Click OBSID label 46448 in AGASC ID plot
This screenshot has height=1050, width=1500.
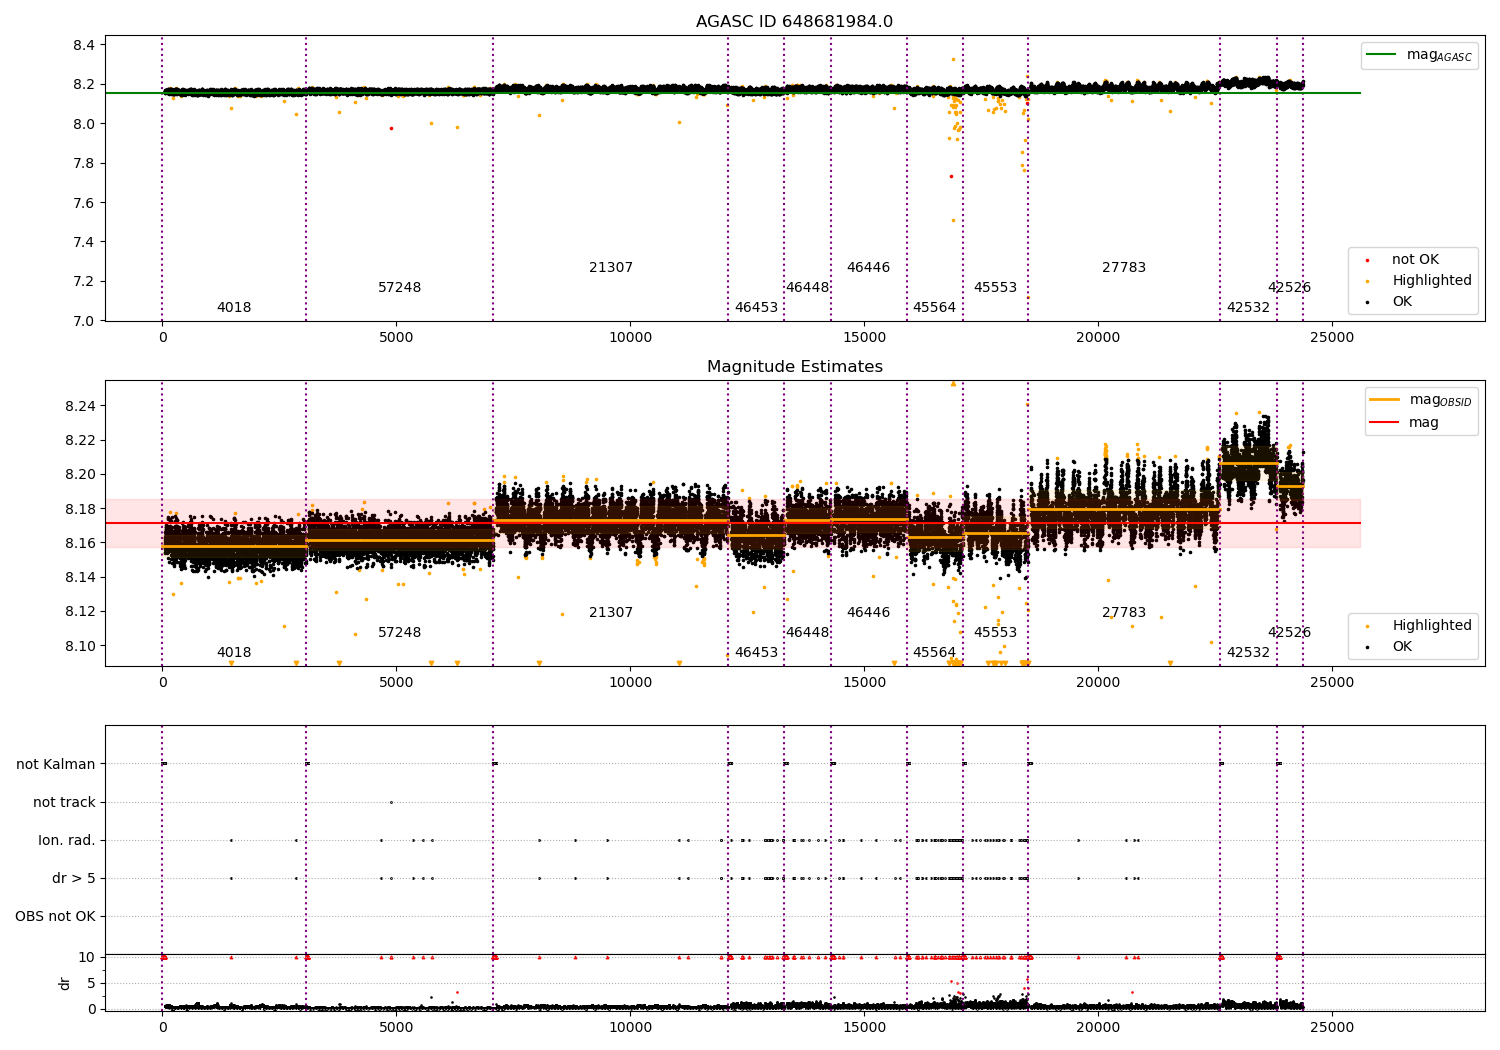[x=807, y=288]
